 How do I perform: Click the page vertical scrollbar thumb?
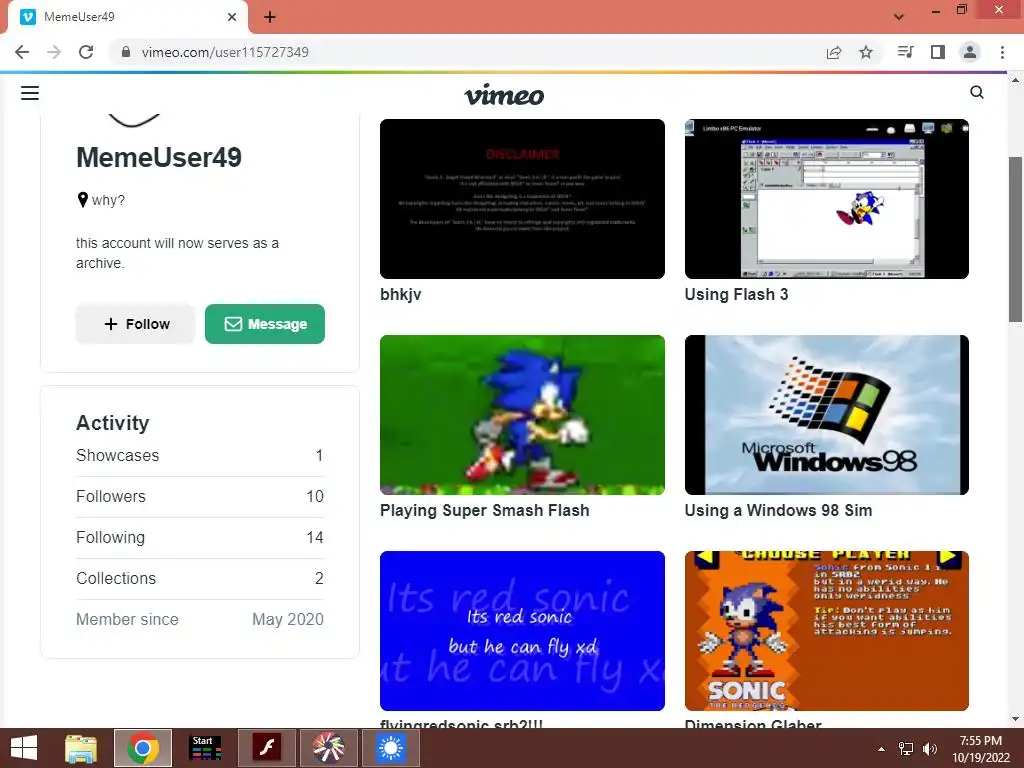1015,239
